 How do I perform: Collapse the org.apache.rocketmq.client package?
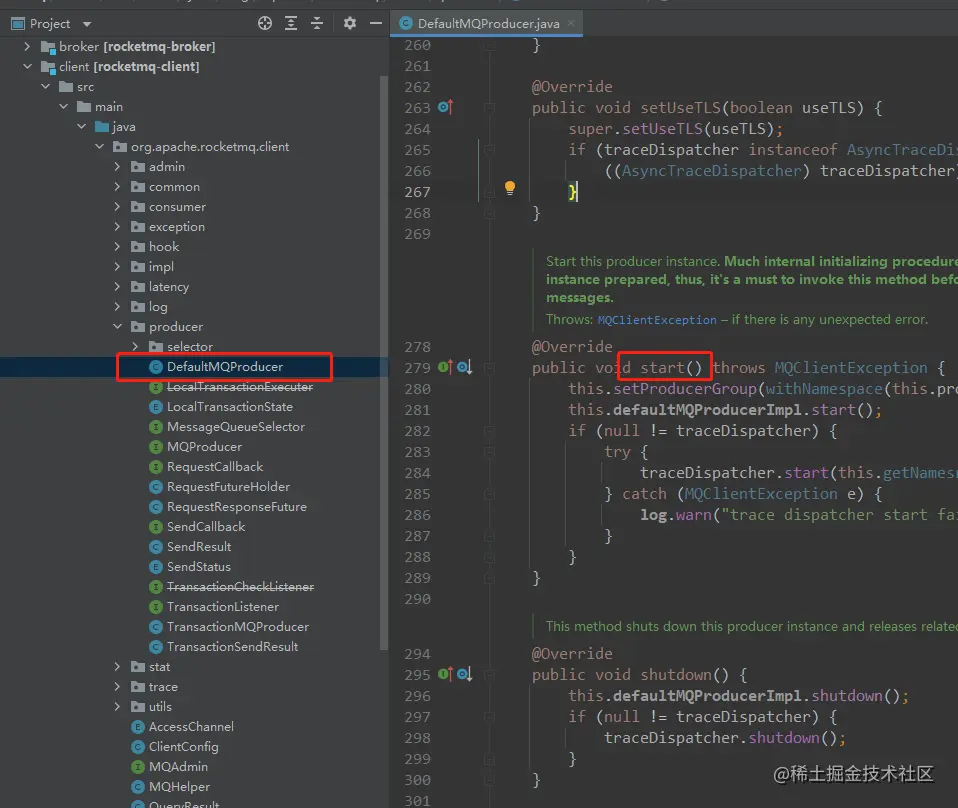[100, 147]
